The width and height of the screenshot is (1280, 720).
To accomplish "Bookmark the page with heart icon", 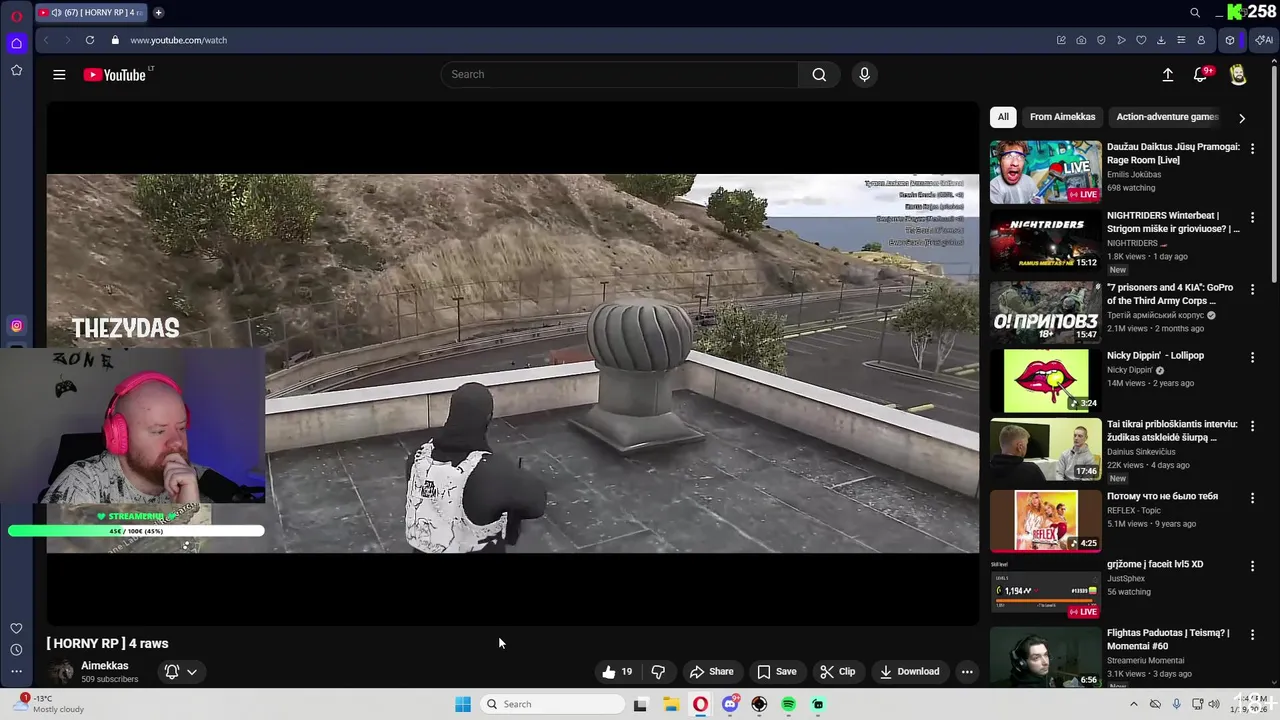I will coord(1141,40).
